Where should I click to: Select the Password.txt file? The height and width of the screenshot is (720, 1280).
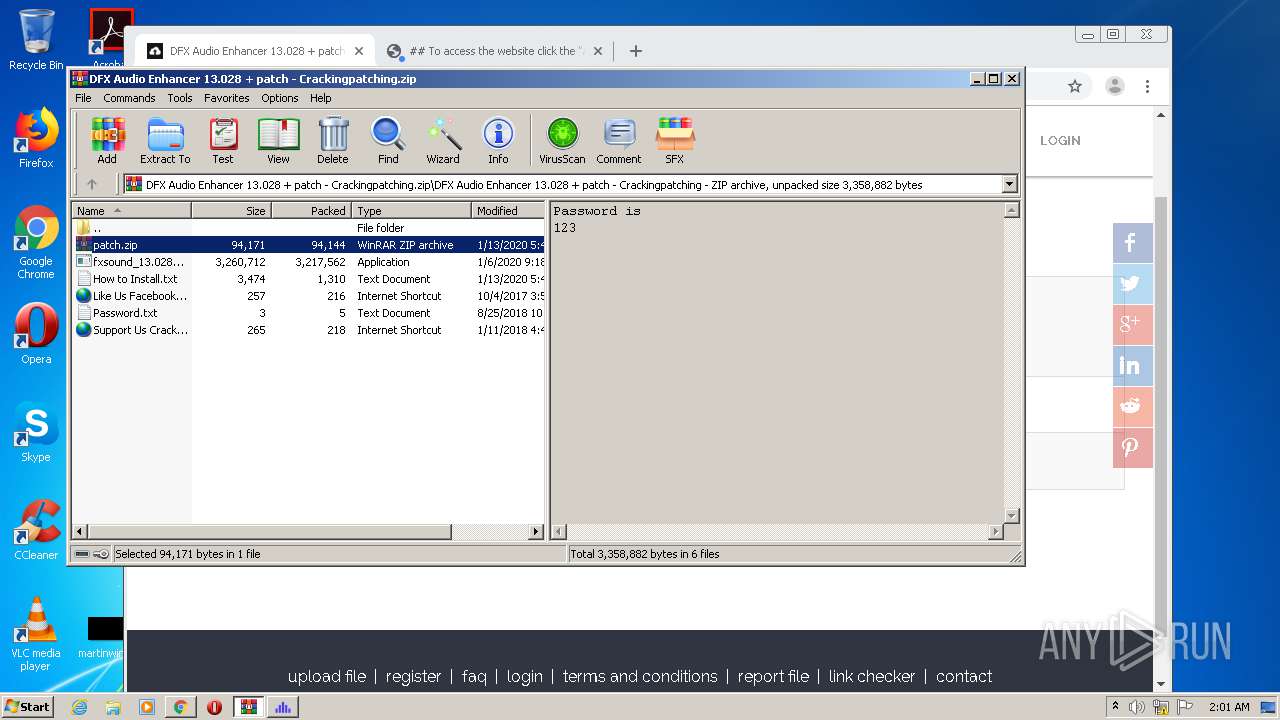point(309,313)
